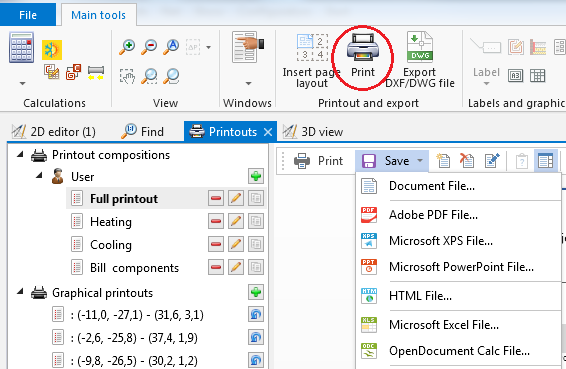566x369 pixels.
Task: Click the magnifier with letter A
Action: tap(171, 47)
